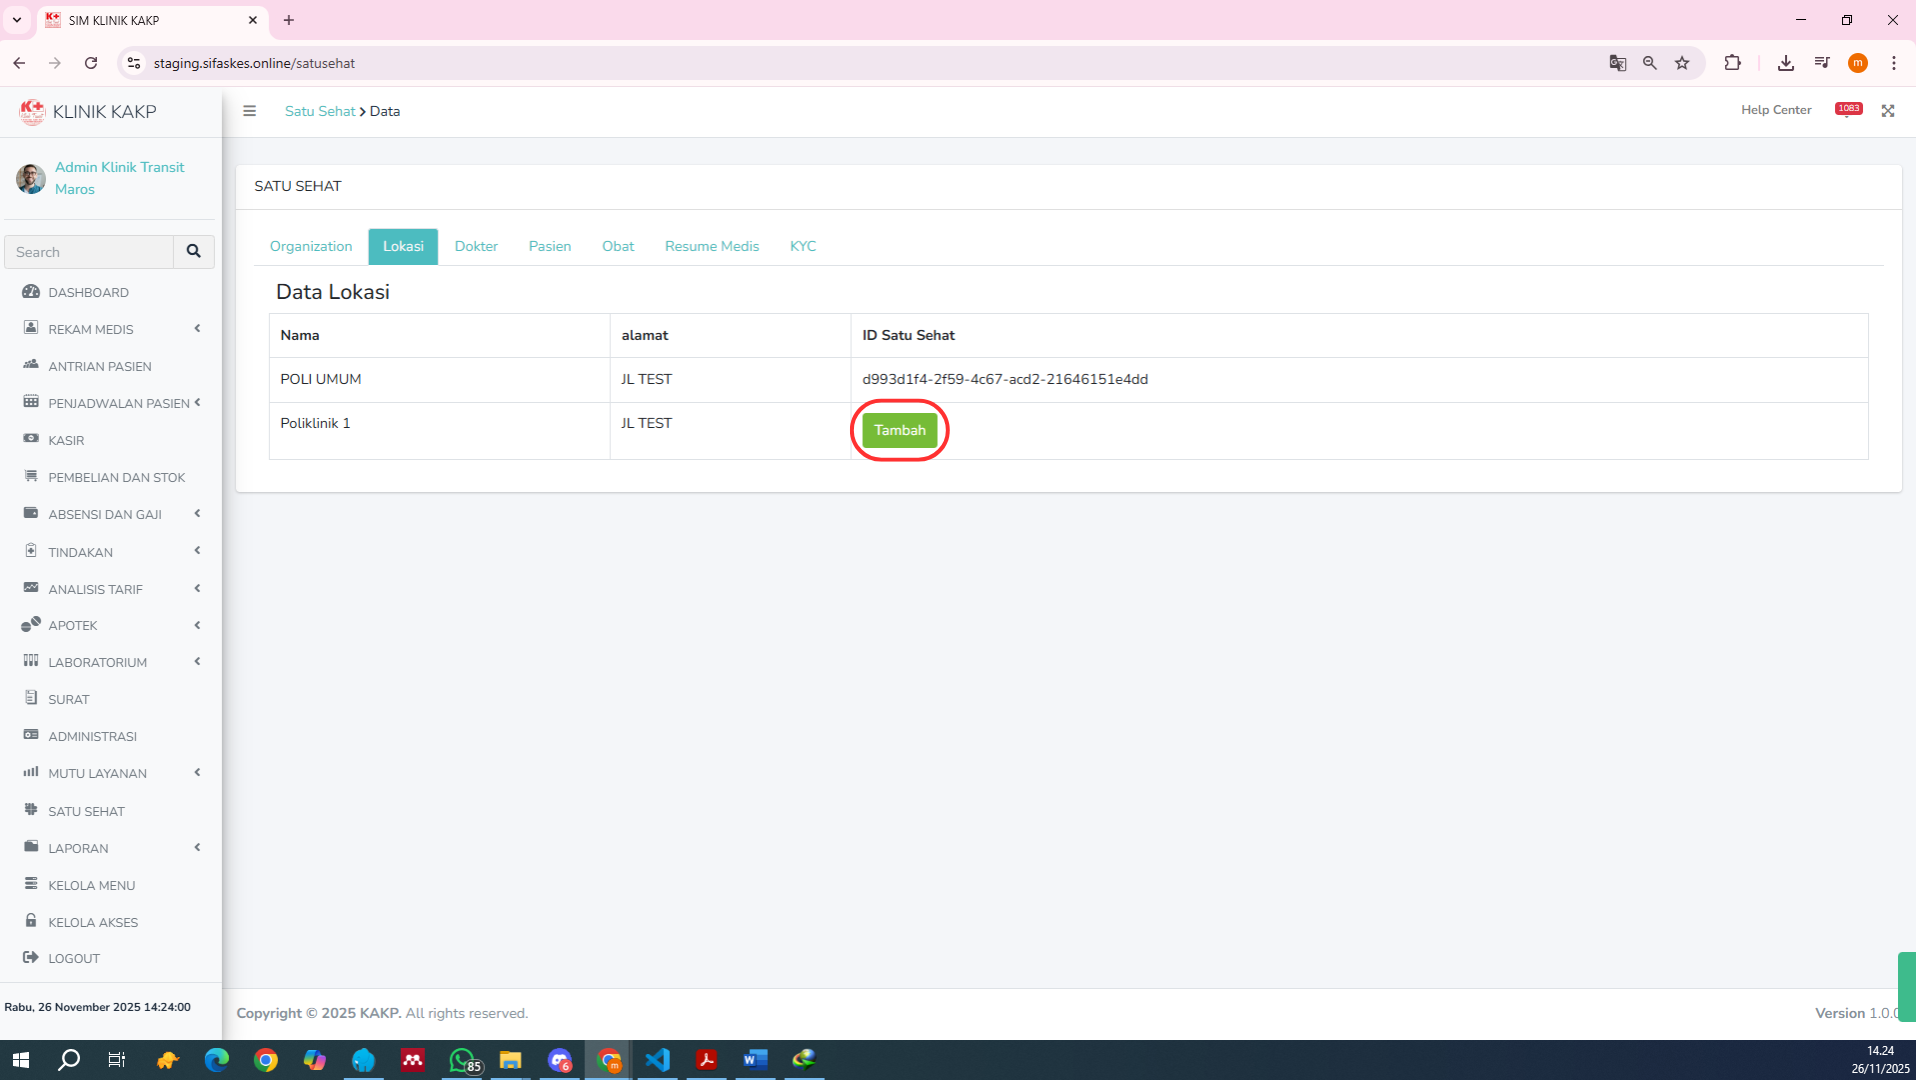This screenshot has height=1080, width=1920.
Task: Click the search magnifier button in sidebar
Action: [x=194, y=252]
